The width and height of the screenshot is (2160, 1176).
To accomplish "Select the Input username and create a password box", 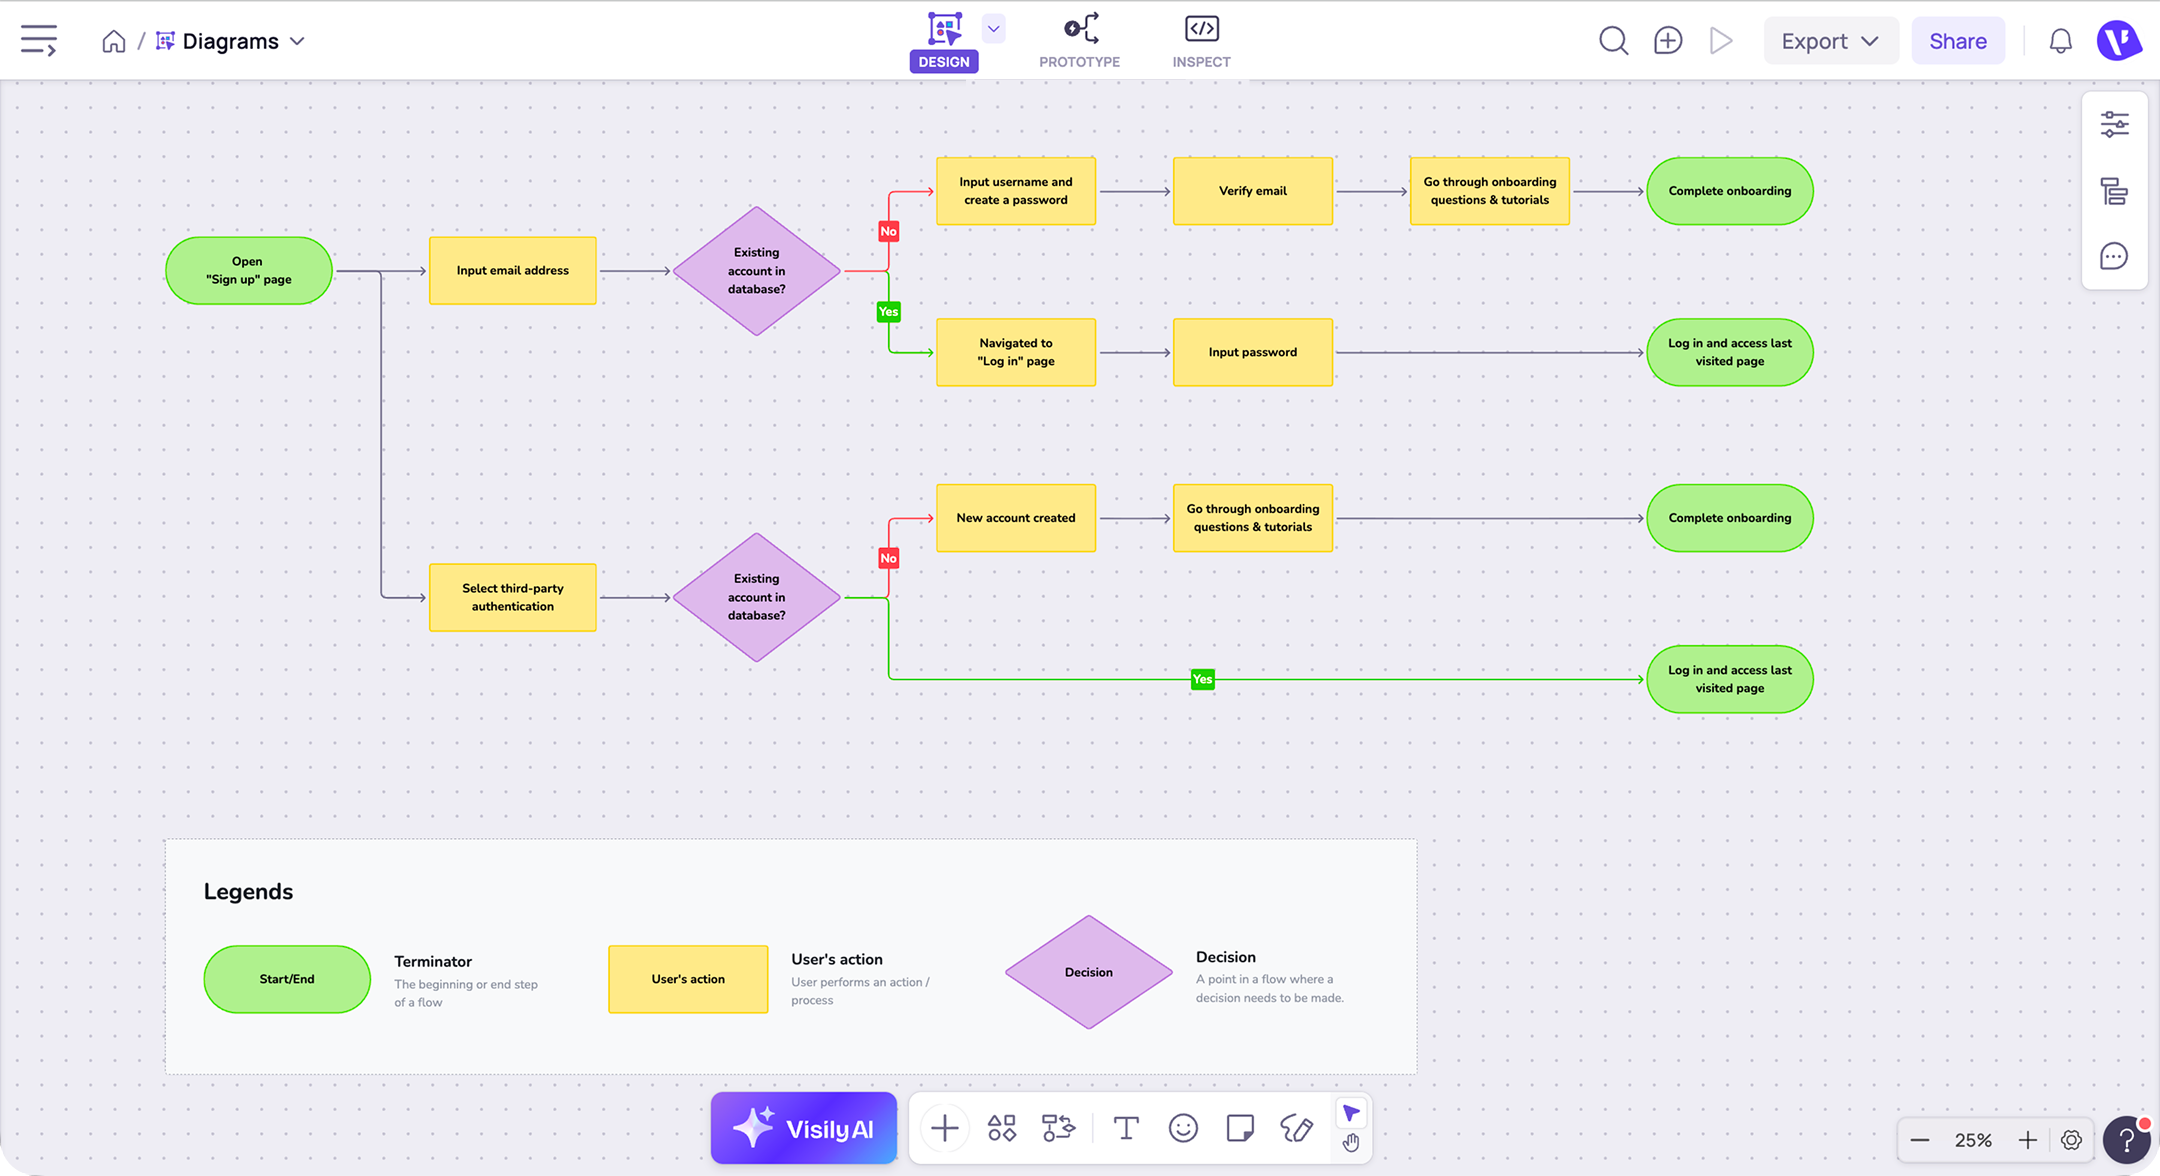I will pyautogui.click(x=1016, y=191).
